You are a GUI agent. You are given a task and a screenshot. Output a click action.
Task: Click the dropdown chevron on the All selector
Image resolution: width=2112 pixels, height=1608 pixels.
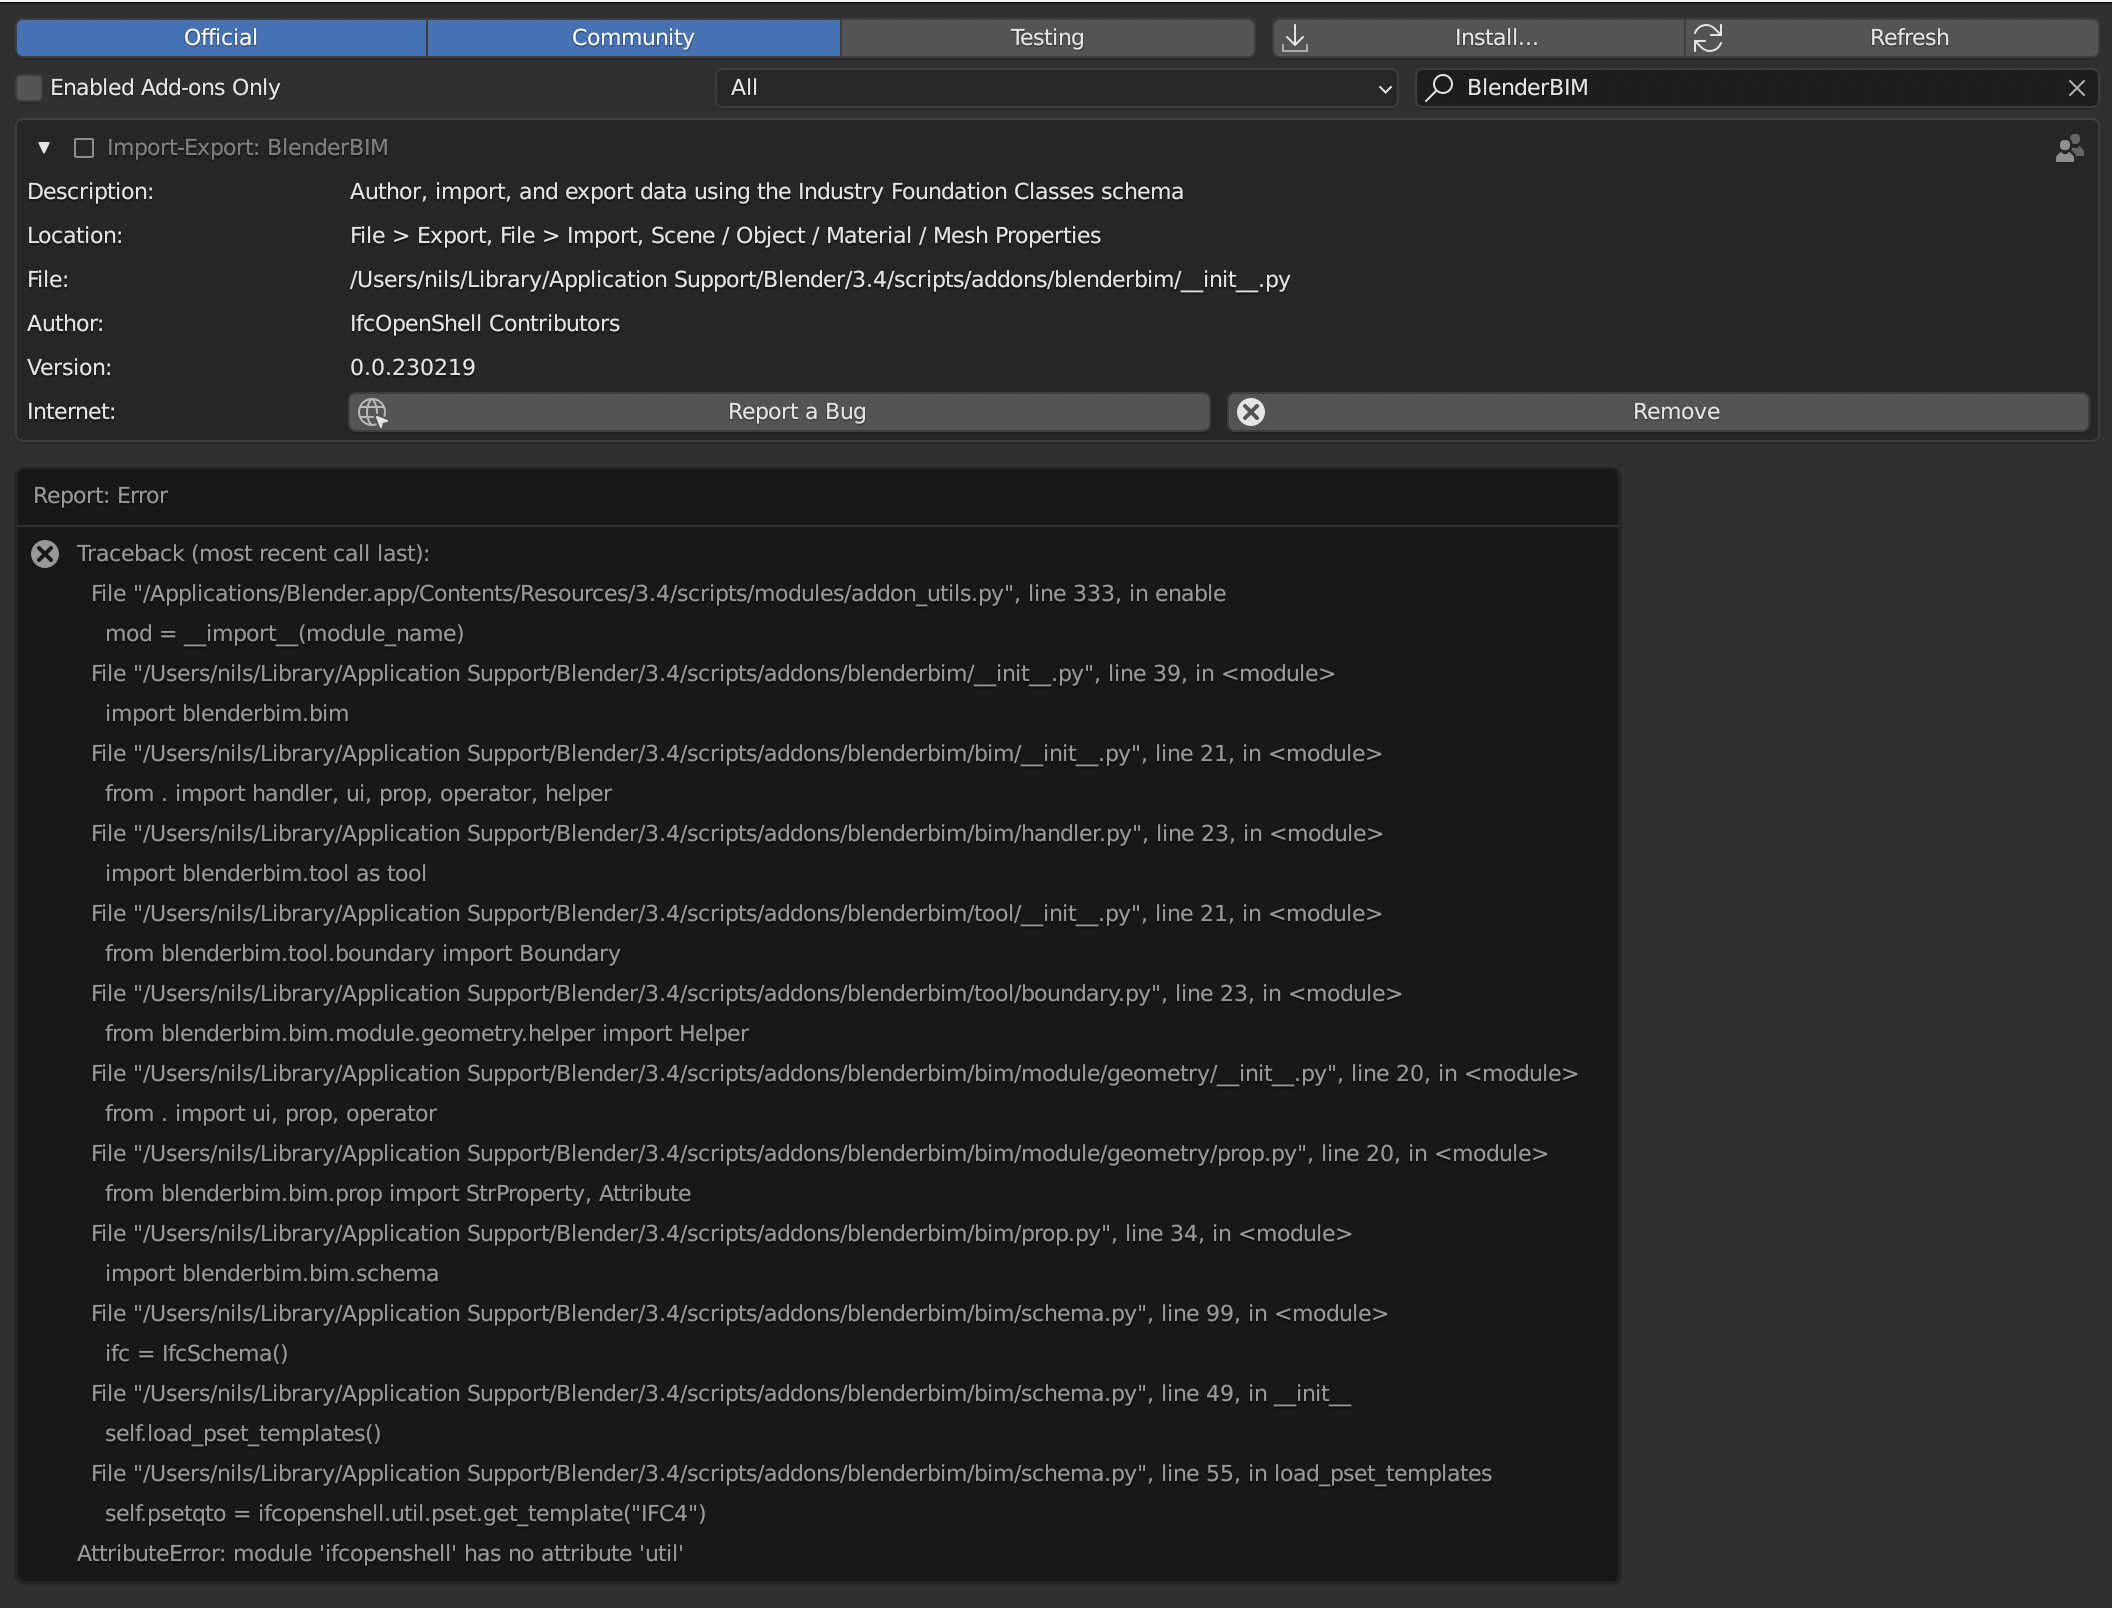tap(1383, 89)
